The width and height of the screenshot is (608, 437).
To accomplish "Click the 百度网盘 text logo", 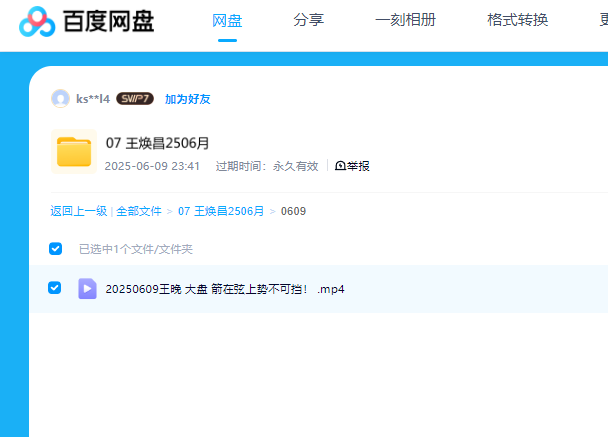I will [107, 20].
